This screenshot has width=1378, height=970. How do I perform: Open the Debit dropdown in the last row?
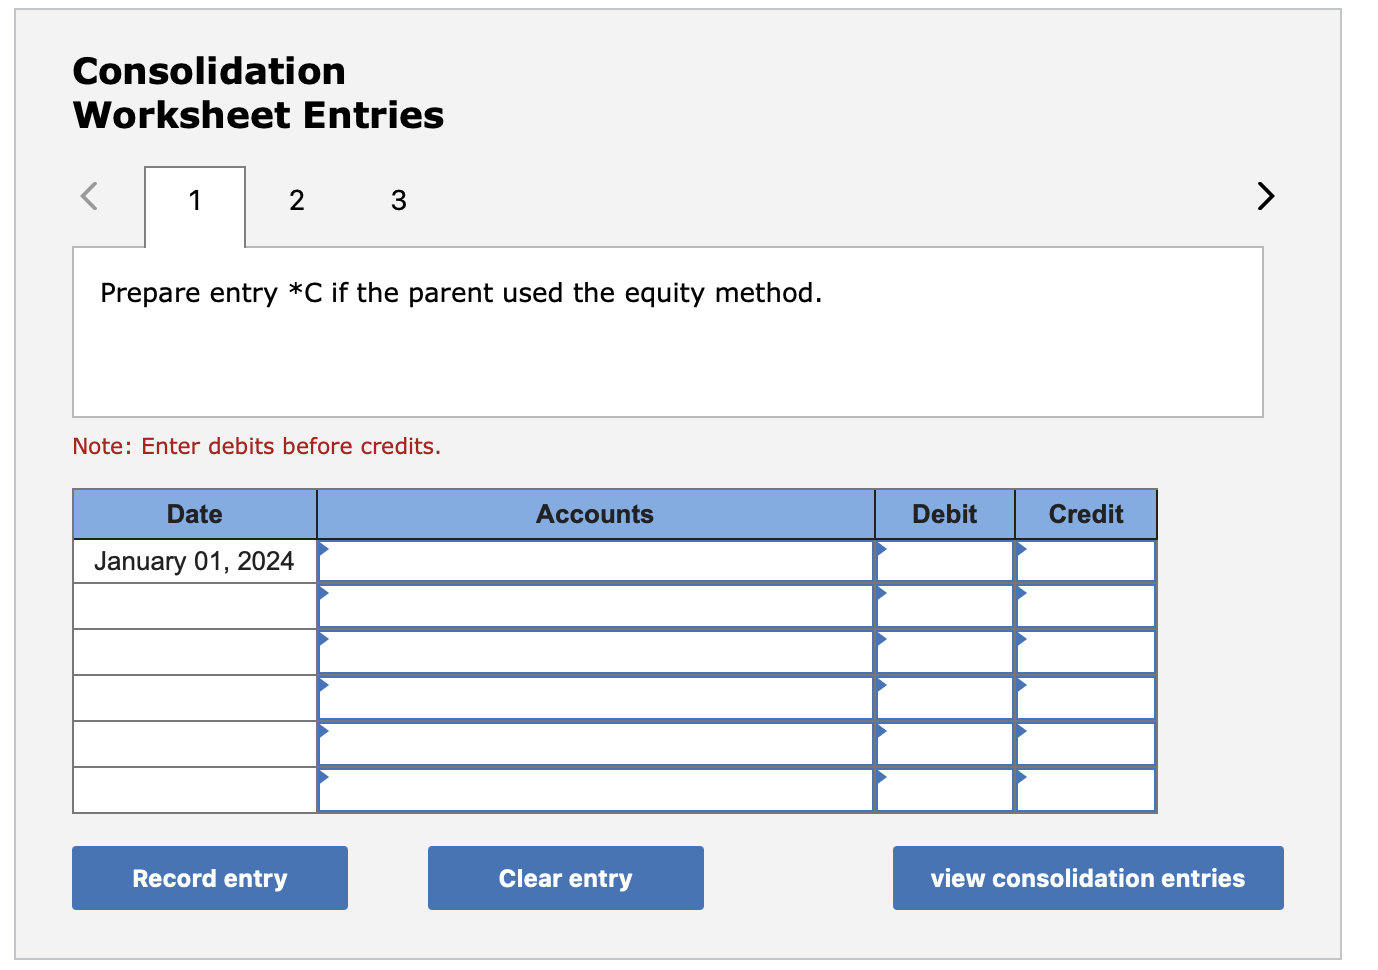point(883,778)
